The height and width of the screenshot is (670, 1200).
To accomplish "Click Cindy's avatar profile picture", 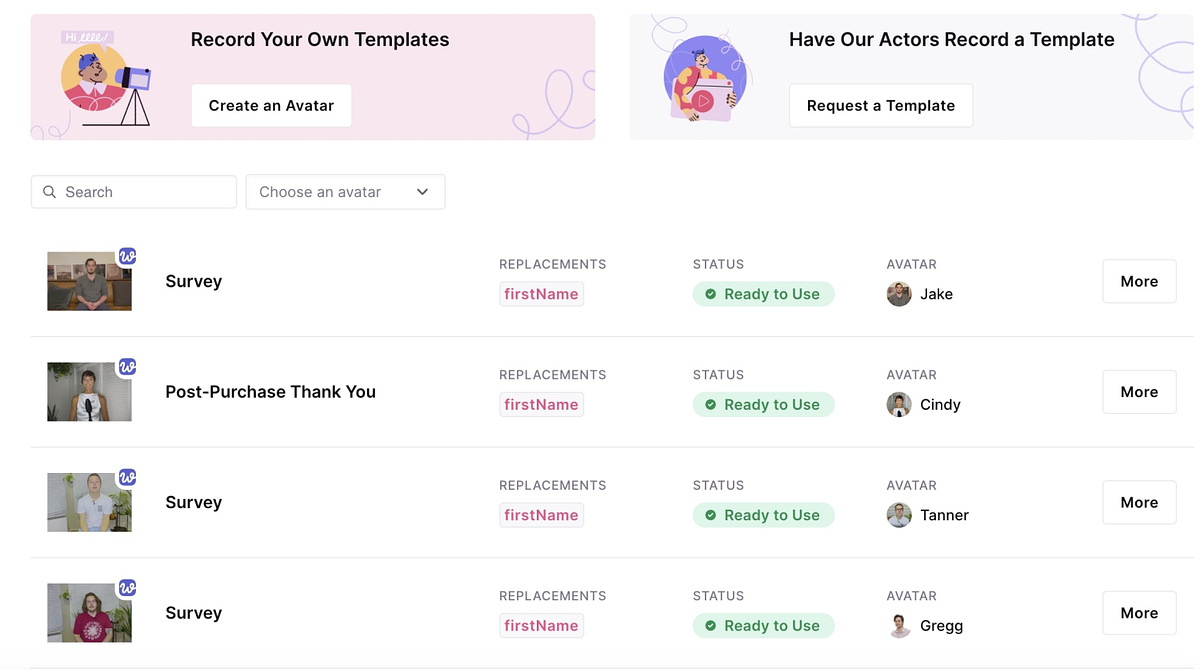I will (x=898, y=404).
